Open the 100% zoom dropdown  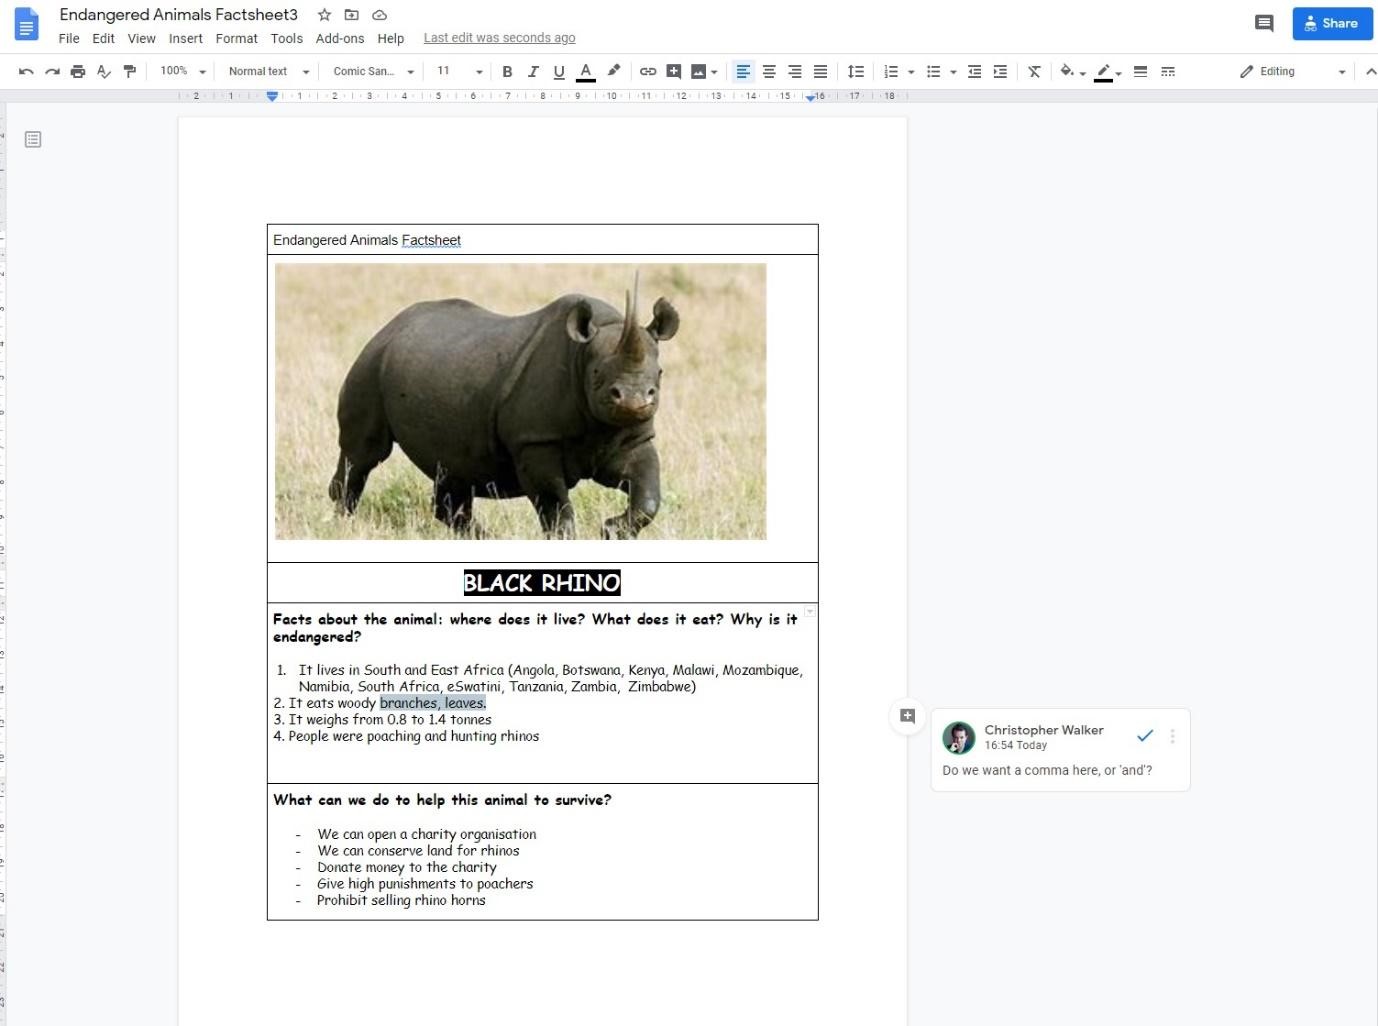click(x=183, y=71)
